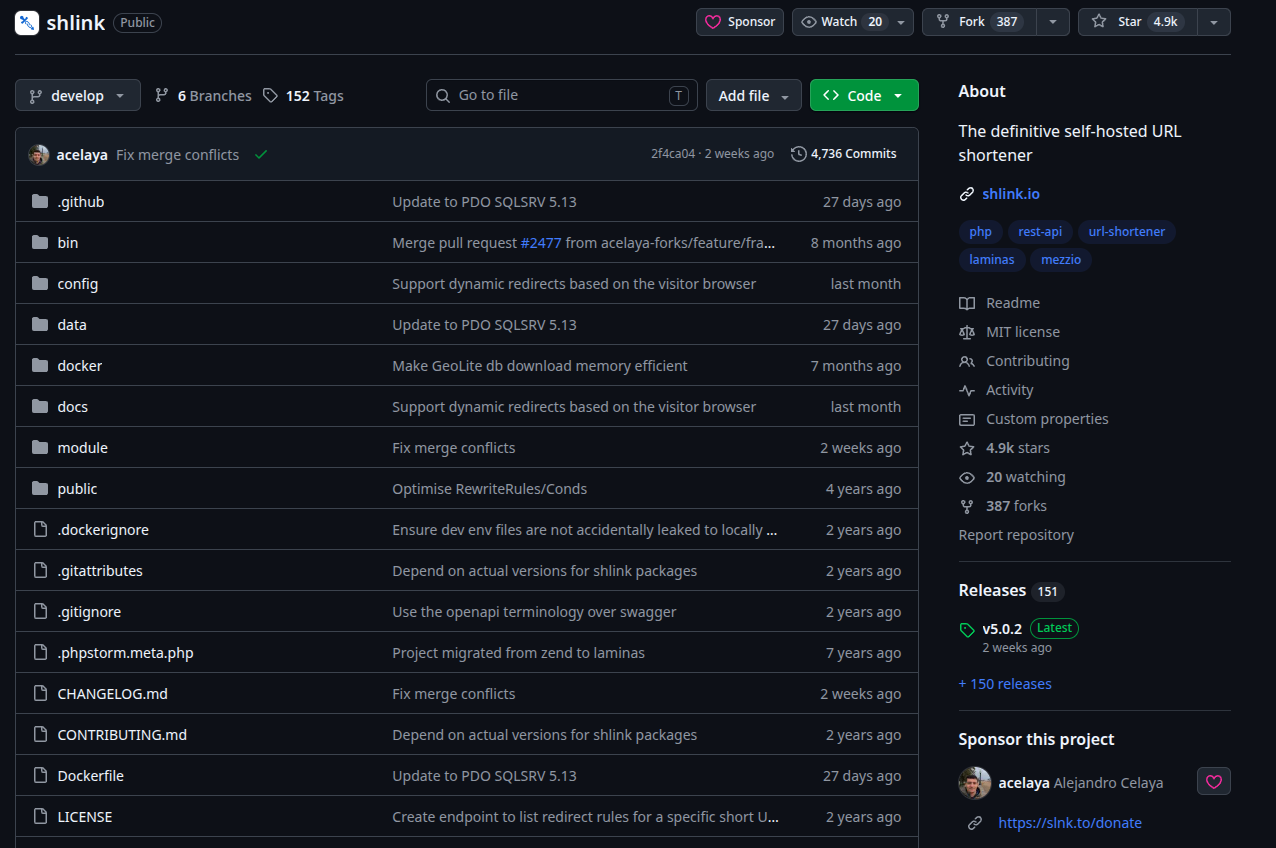Open the green Code dropdown
Viewport: 1276px width, 848px height.
(x=864, y=95)
